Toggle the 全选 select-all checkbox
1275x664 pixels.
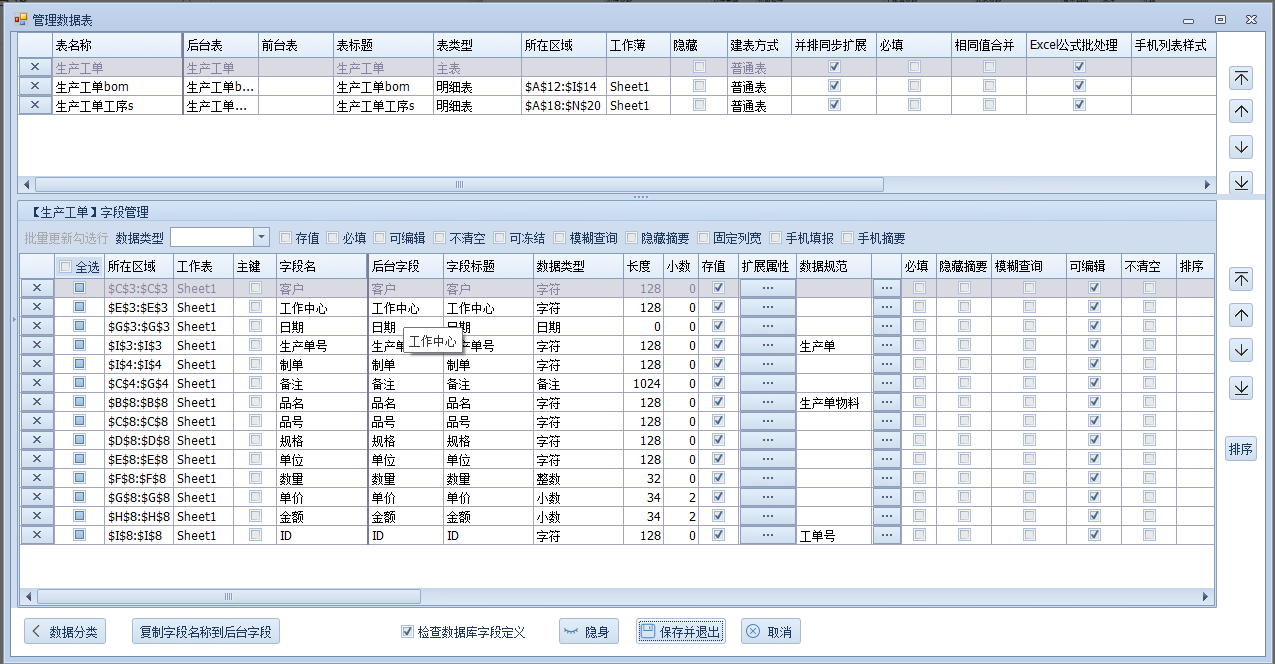(66, 267)
